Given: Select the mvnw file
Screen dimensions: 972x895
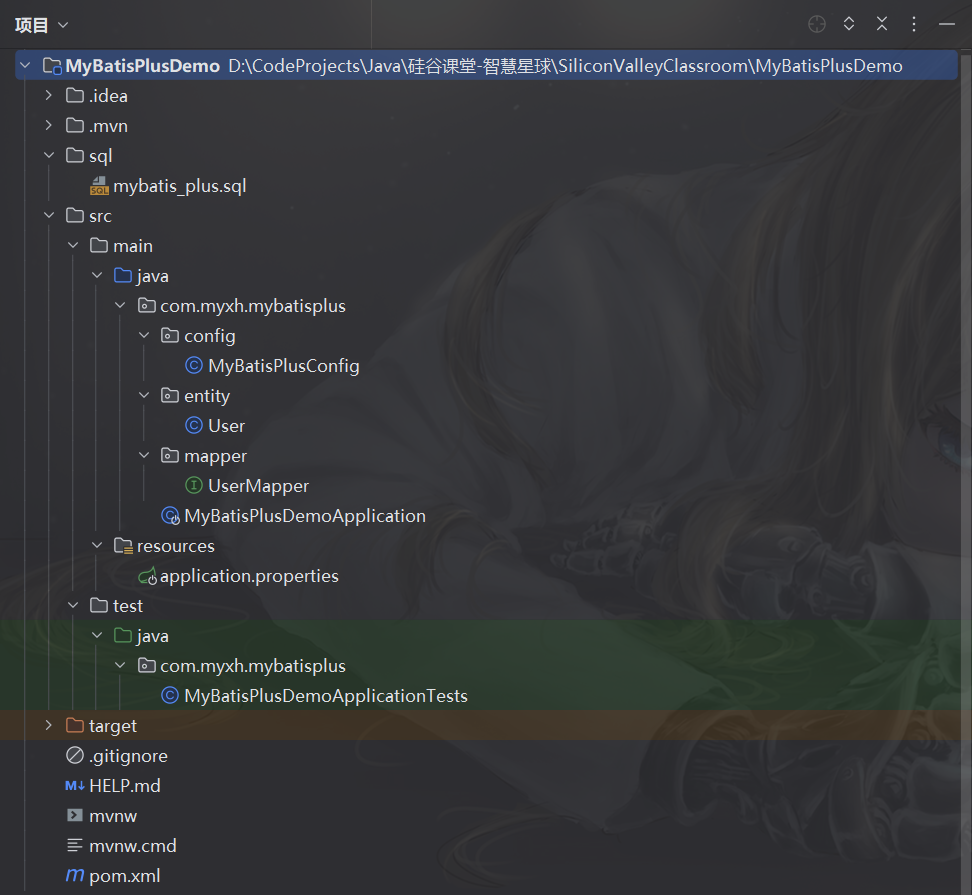Looking at the screenshot, I should coord(113,816).
